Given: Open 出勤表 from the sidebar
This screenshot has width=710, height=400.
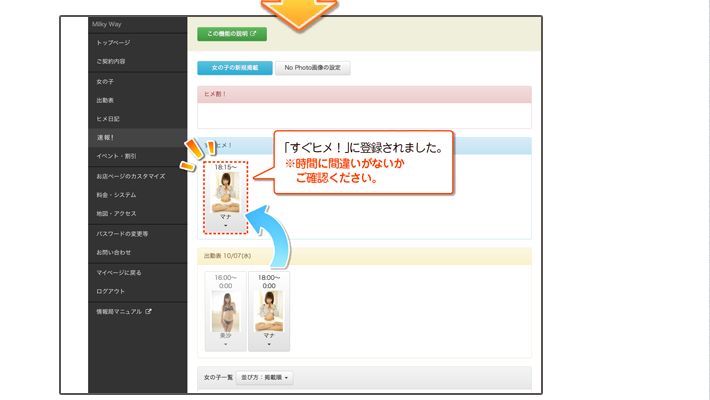Looking at the screenshot, I should pyautogui.click(x=105, y=100).
